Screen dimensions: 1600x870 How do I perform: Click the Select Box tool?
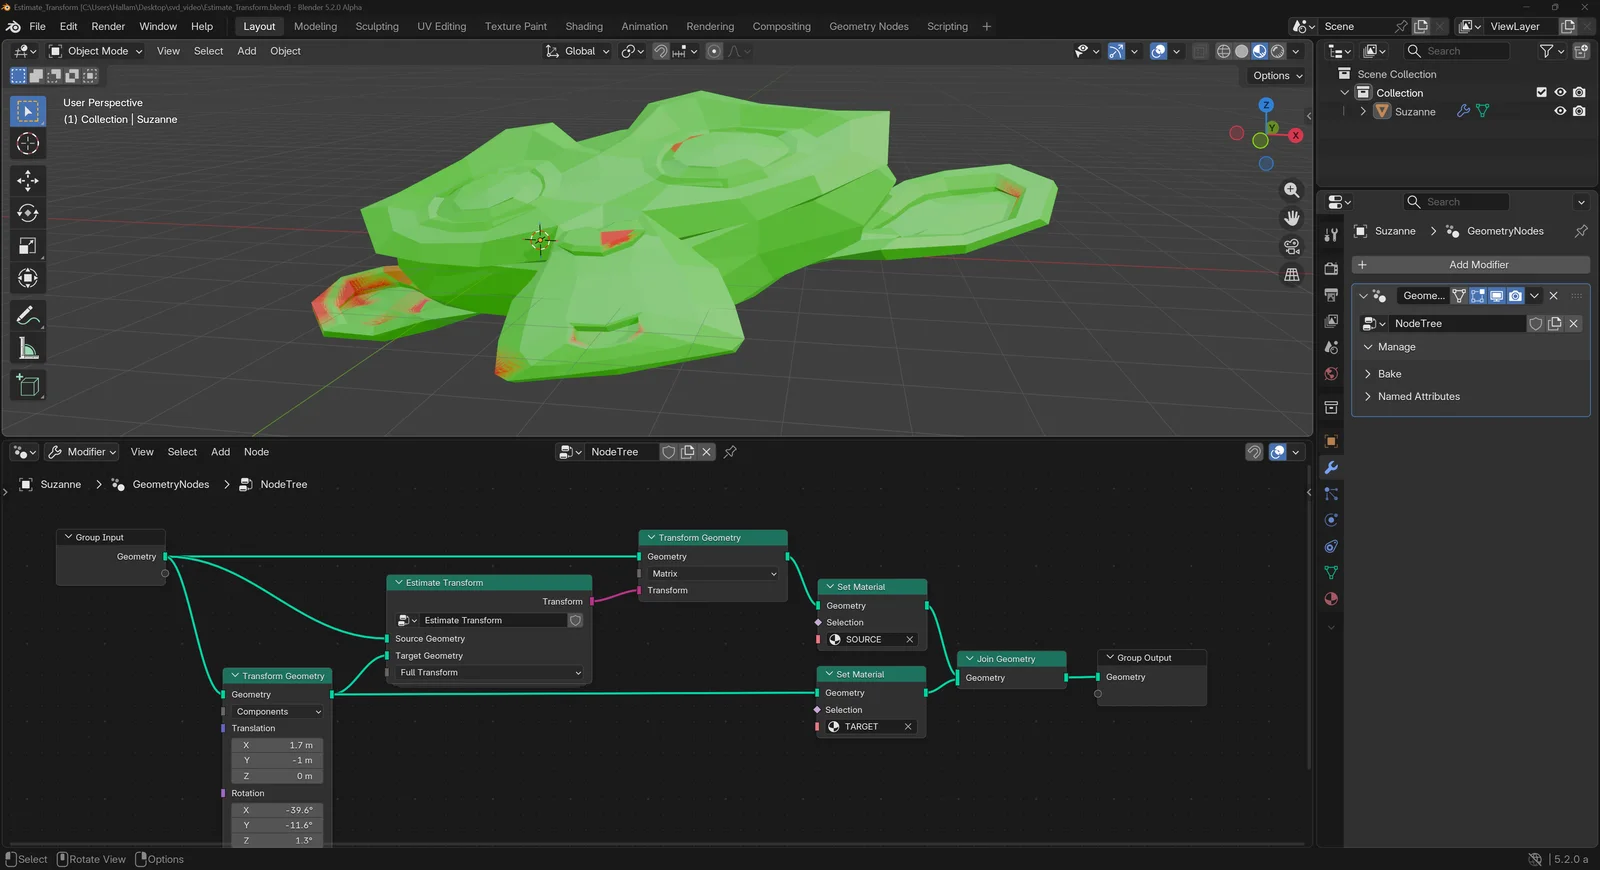pos(28,111)
